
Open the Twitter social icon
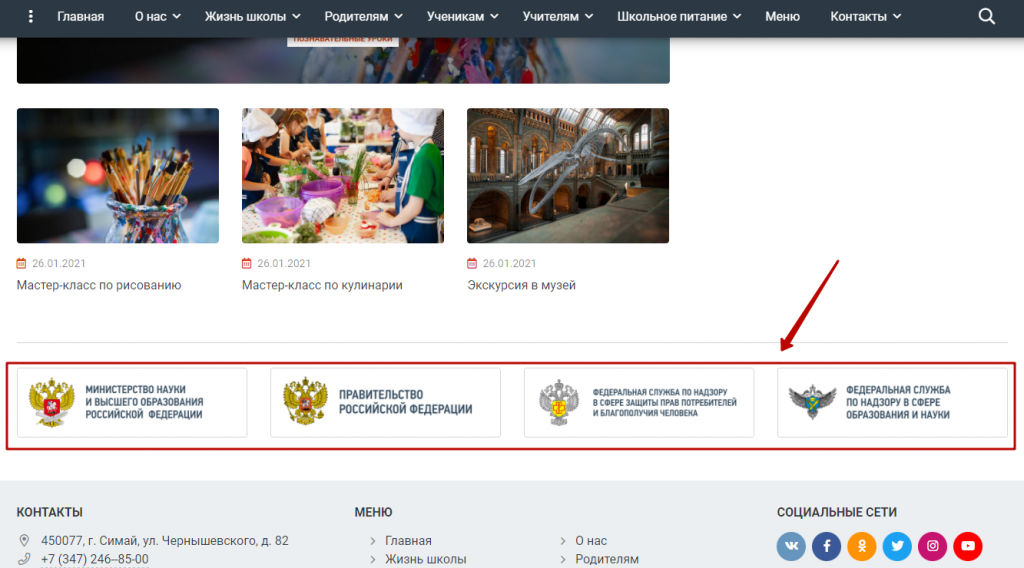[897, 546]
